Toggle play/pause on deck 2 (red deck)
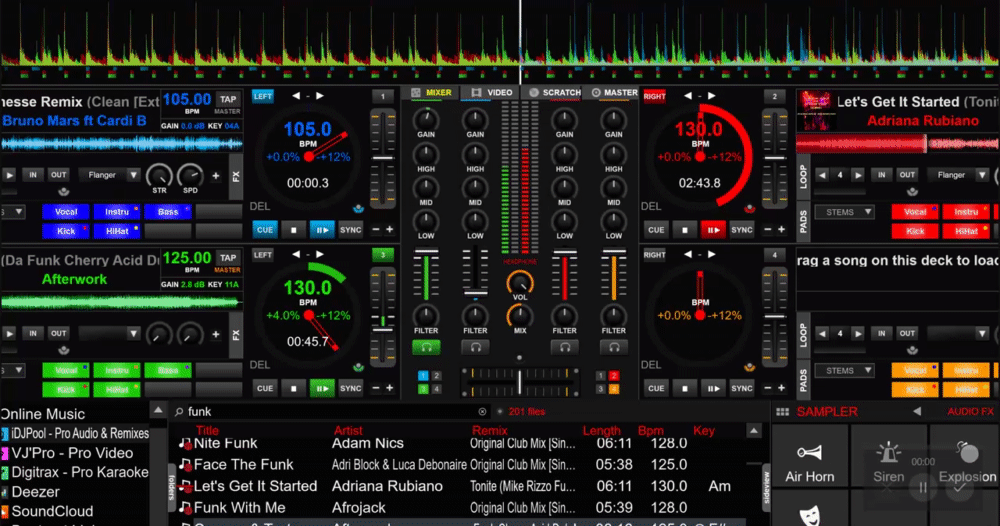The width and height of the screenshot is (1000, 526). pyautogui.click(x=713, y=230)
